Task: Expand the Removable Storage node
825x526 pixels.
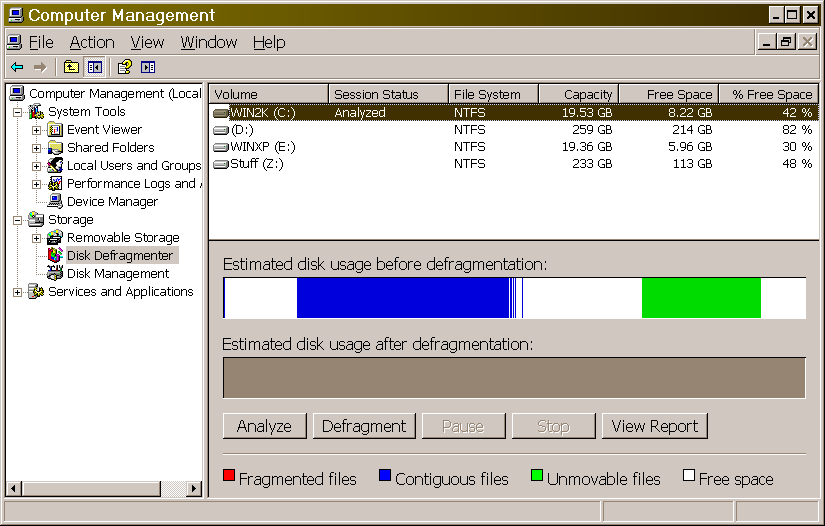Action: [37, 238]
